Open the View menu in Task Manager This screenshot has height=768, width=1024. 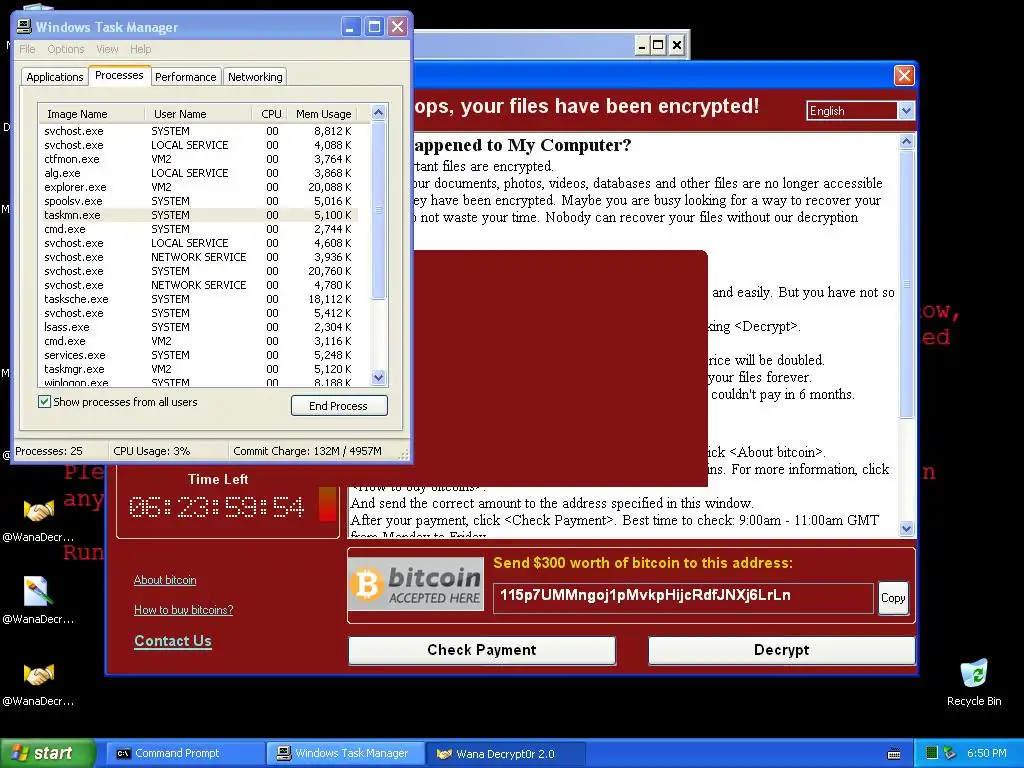107,49
